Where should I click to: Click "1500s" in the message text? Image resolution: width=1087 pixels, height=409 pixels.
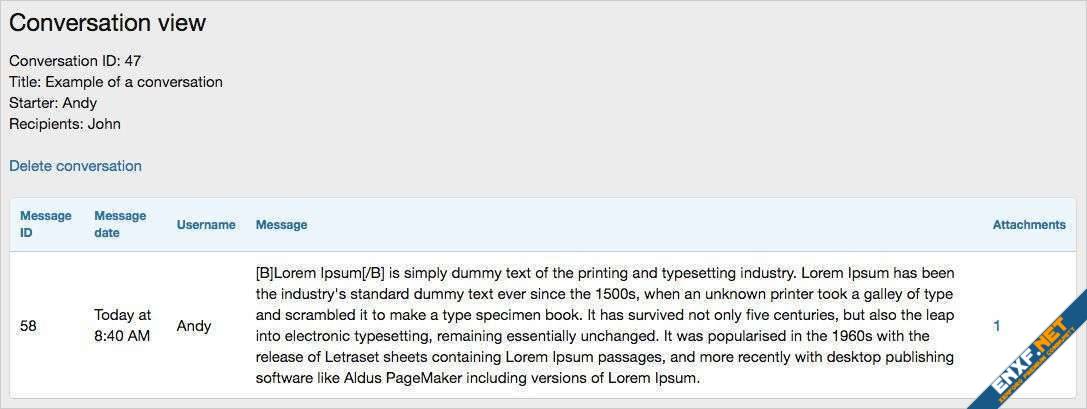(x=618, y=294)
